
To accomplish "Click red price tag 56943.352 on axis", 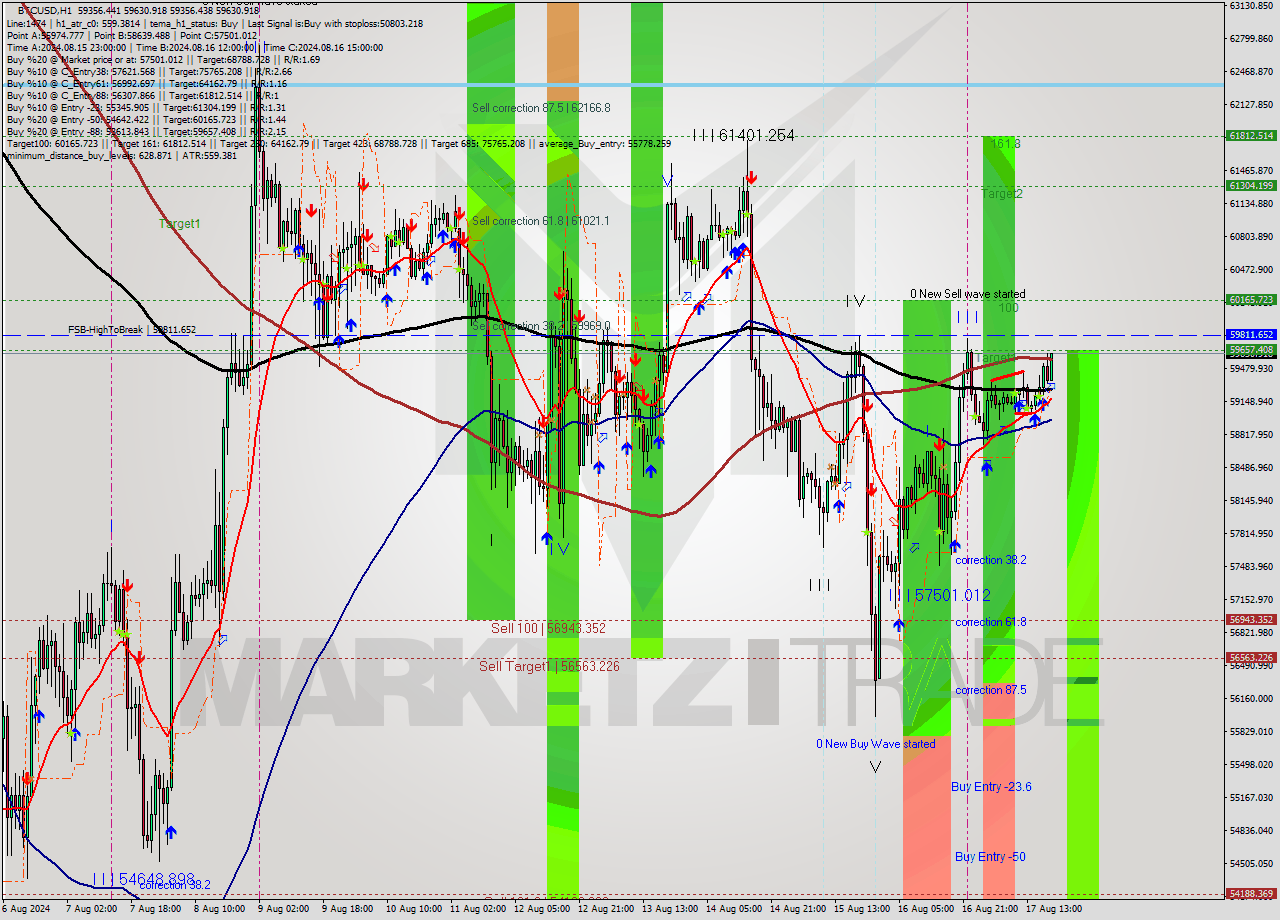I will (1250, 620).
